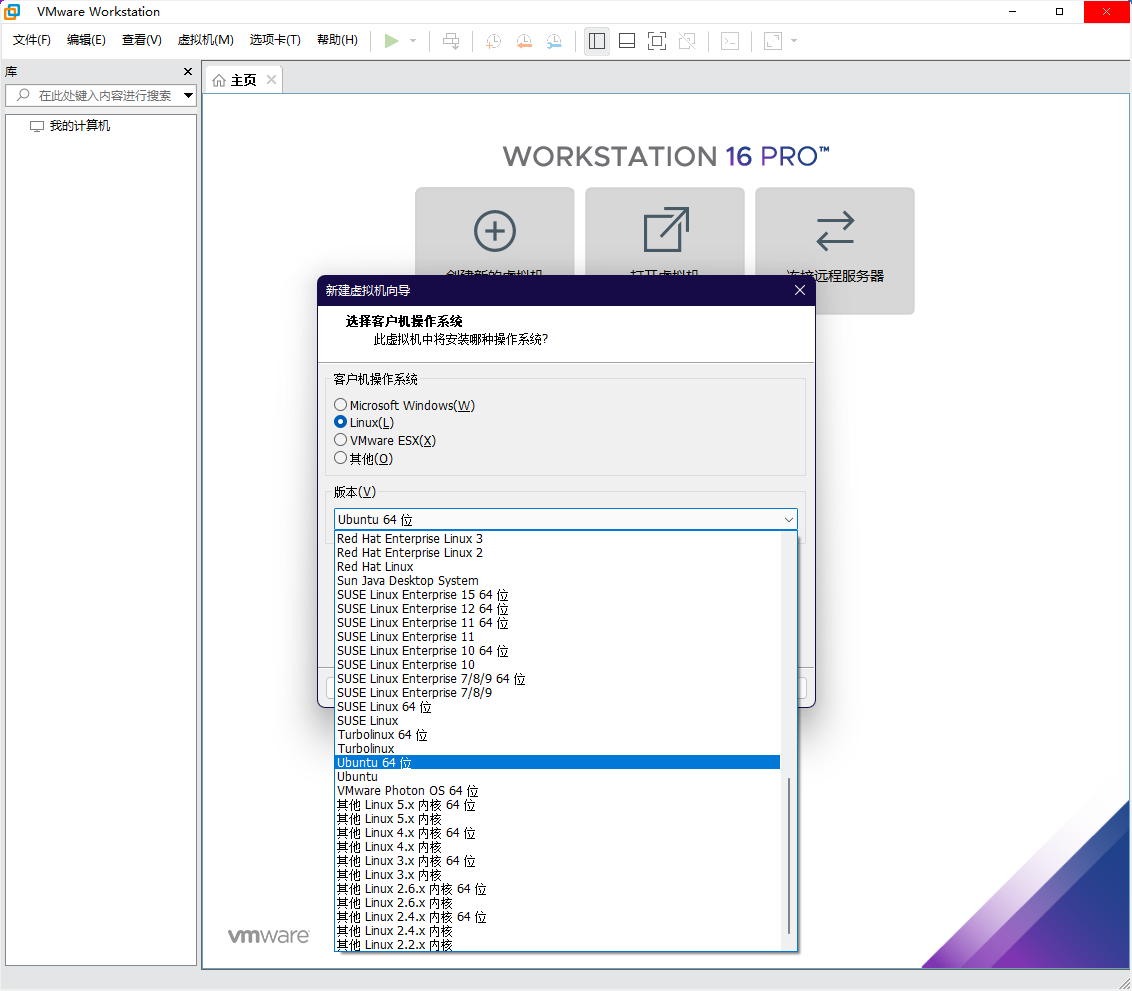Open the 查看(V) menu

click(142, 40)
